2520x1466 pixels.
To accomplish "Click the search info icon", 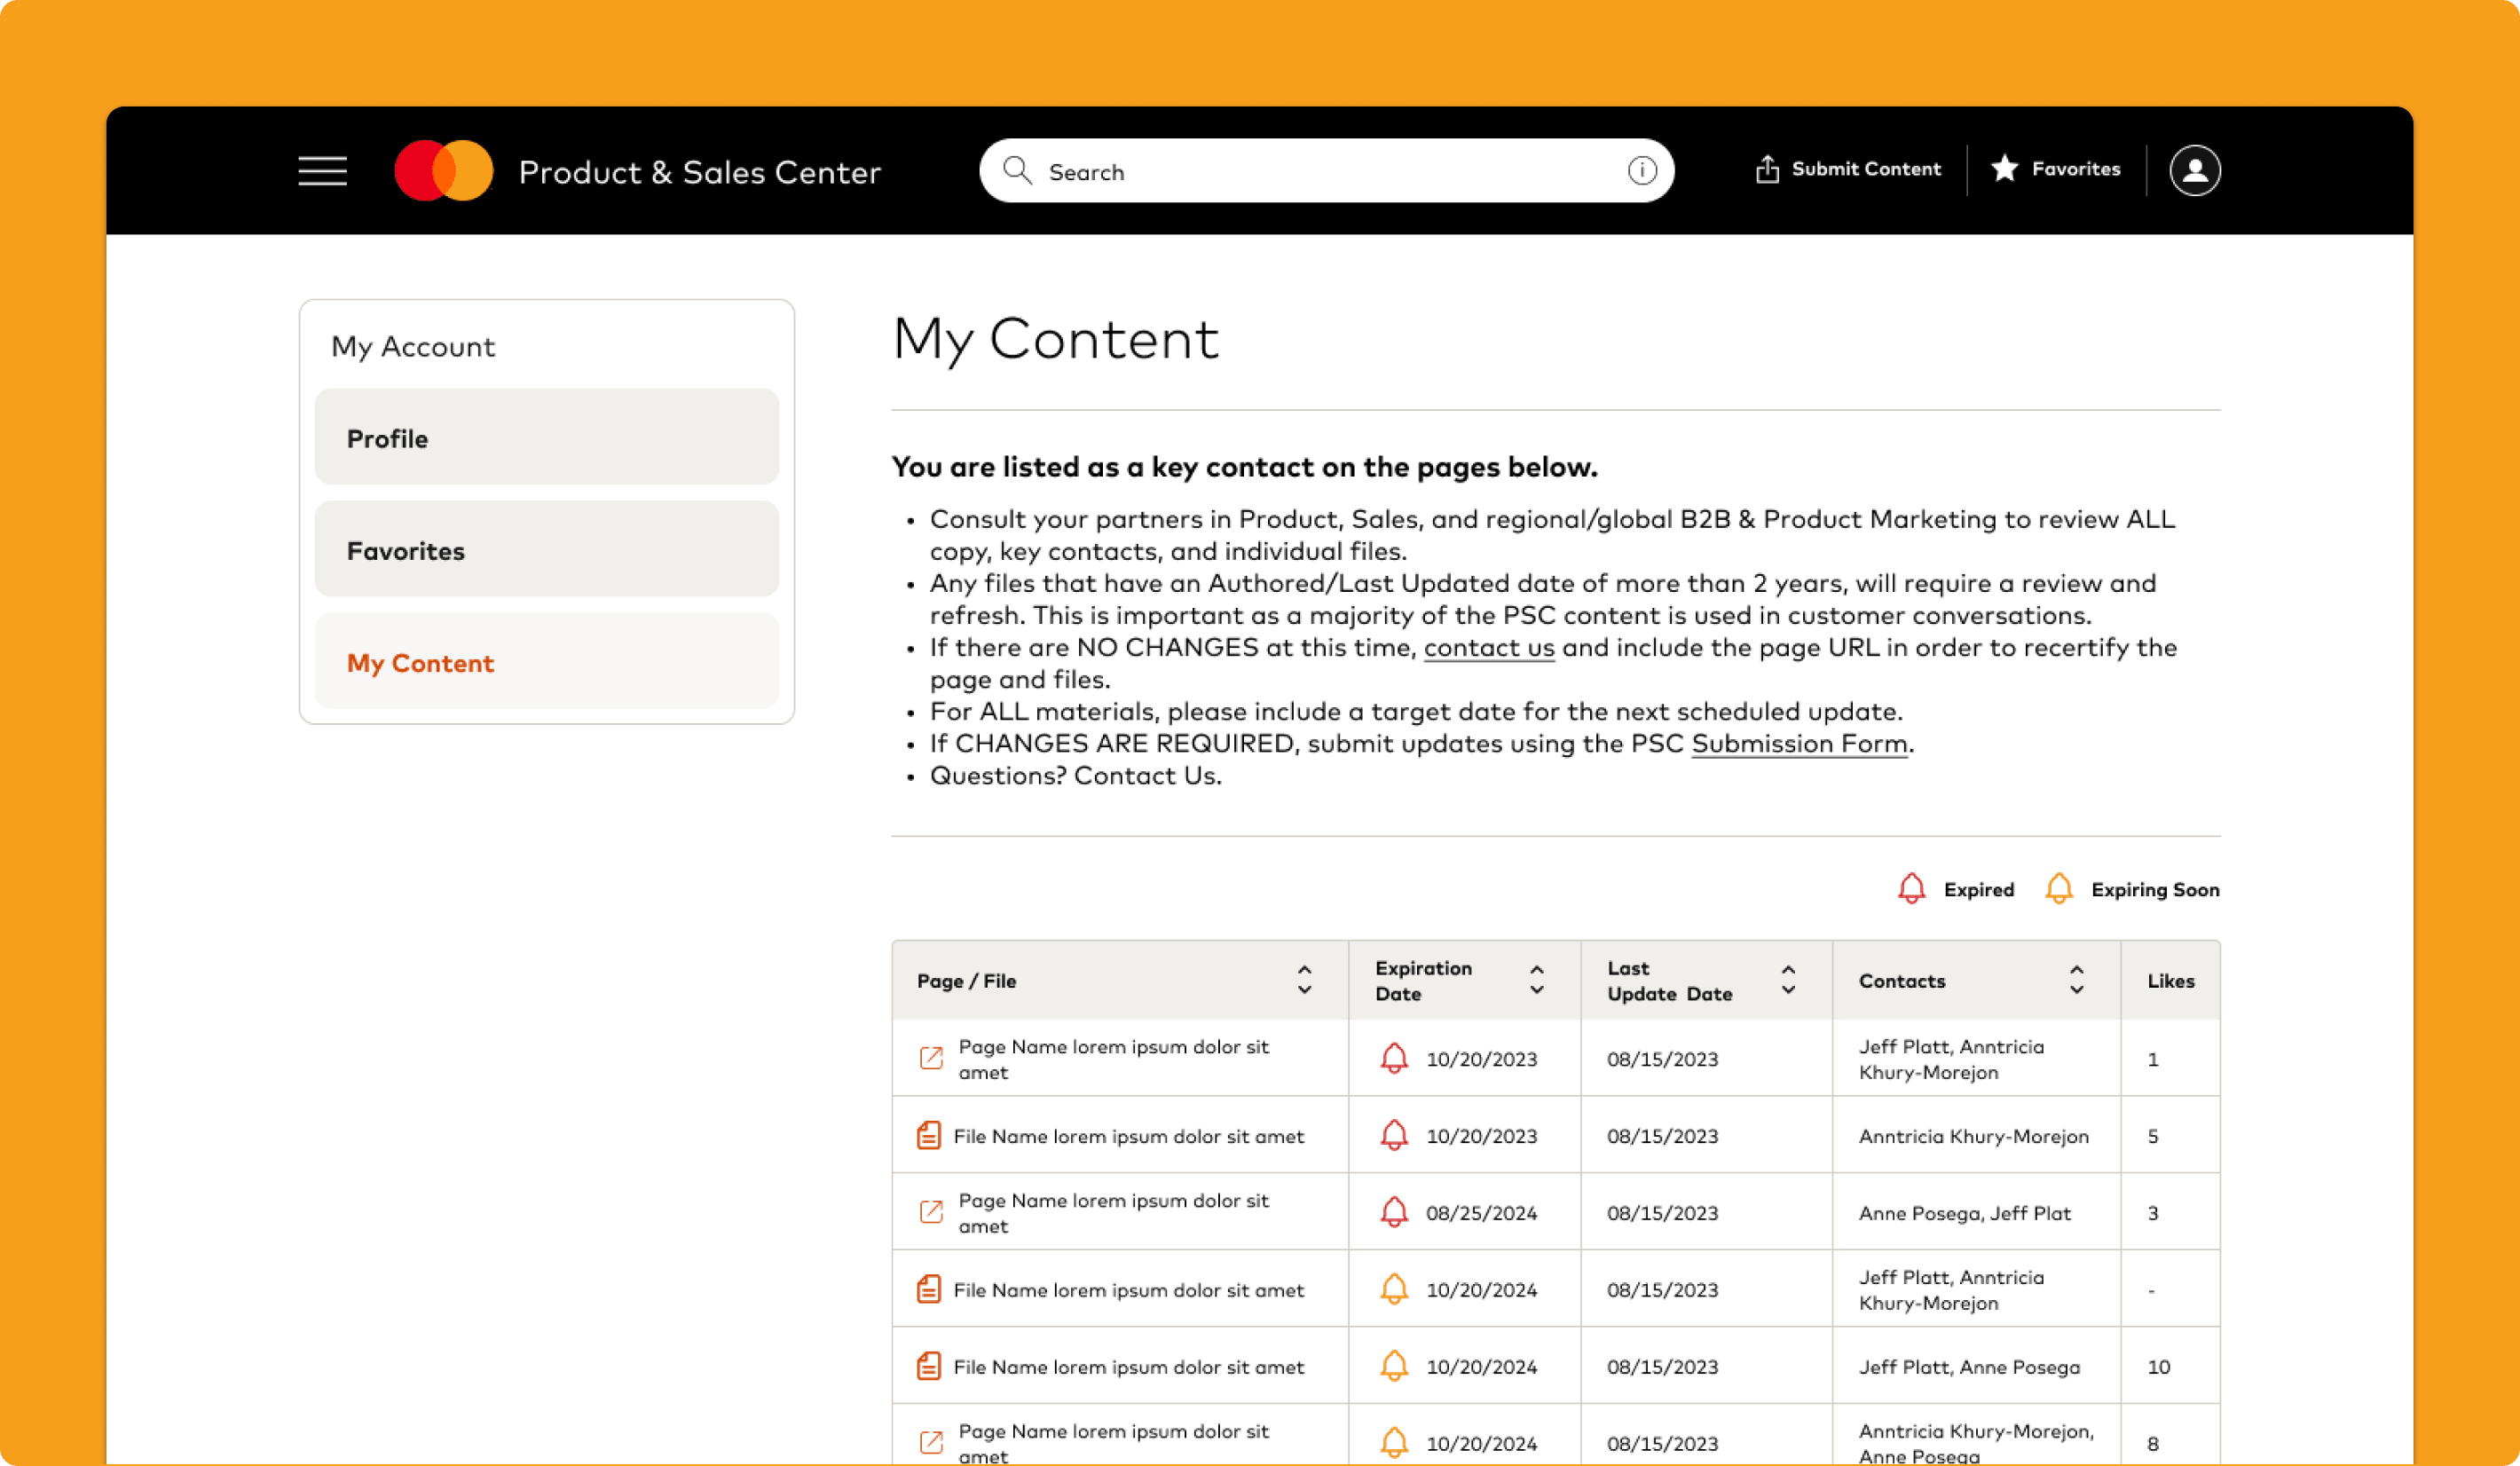I will (x=1641, y=171).
